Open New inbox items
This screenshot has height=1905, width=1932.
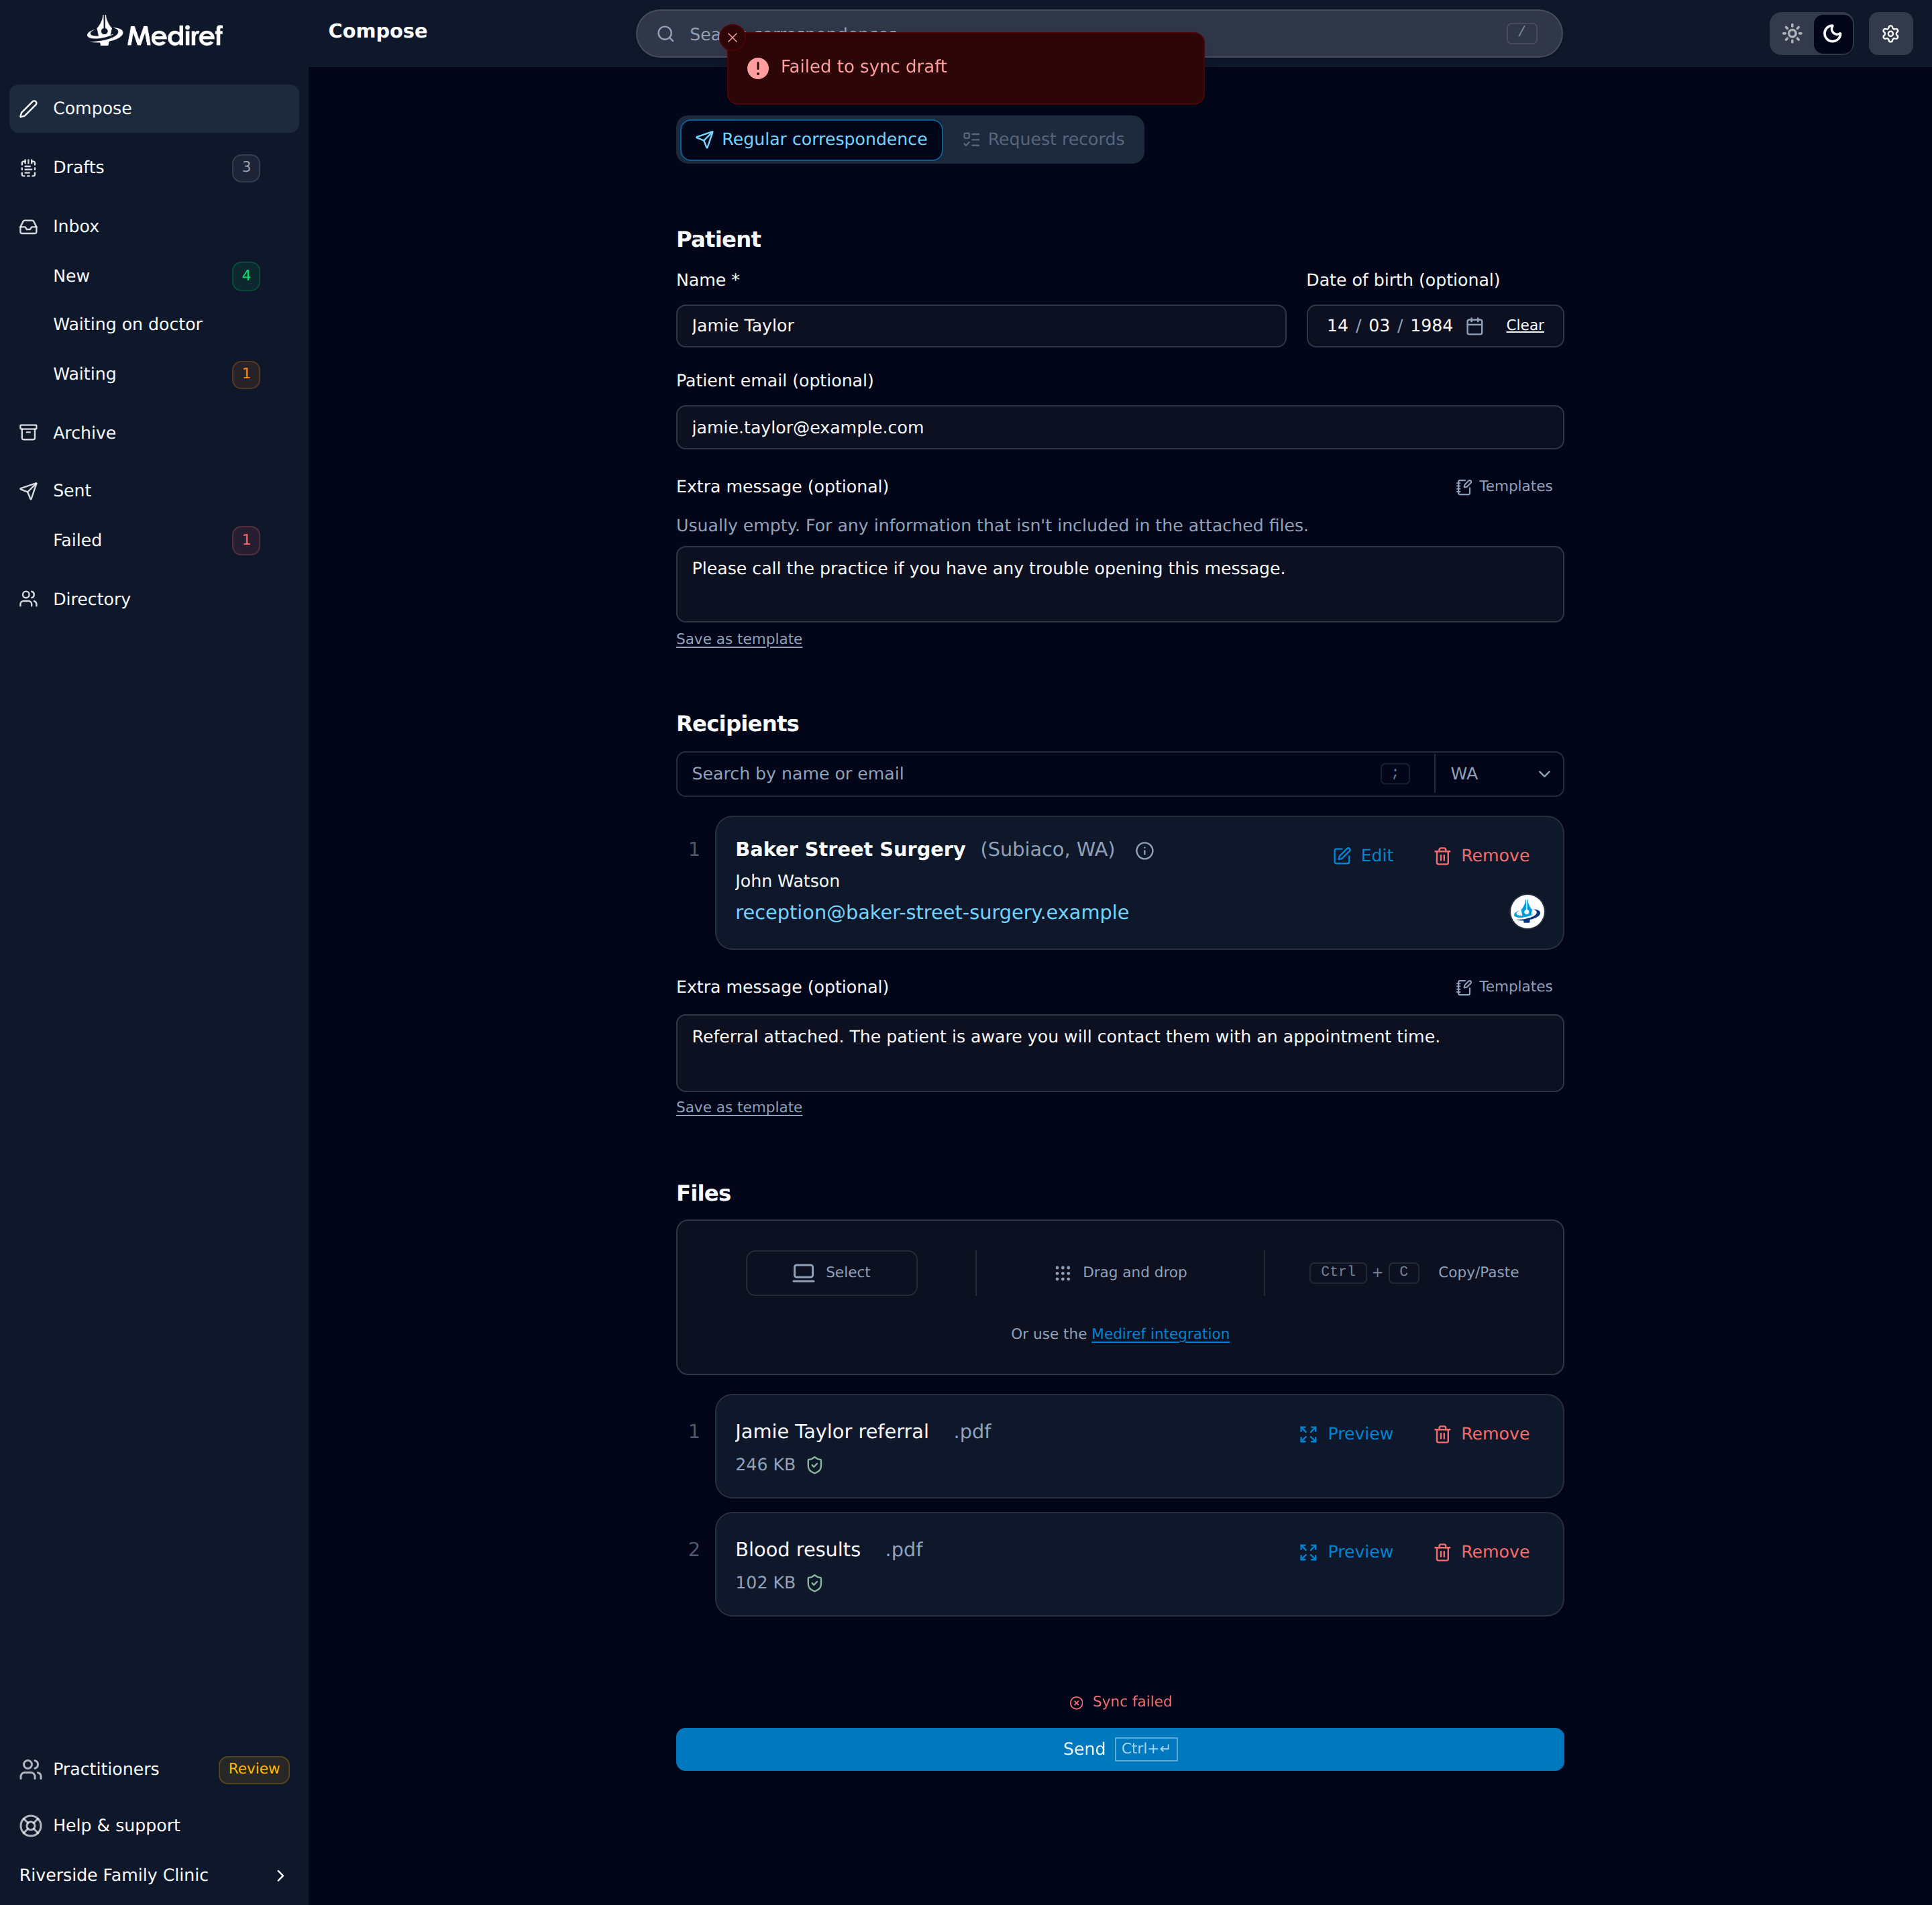[x=154, y=276]
